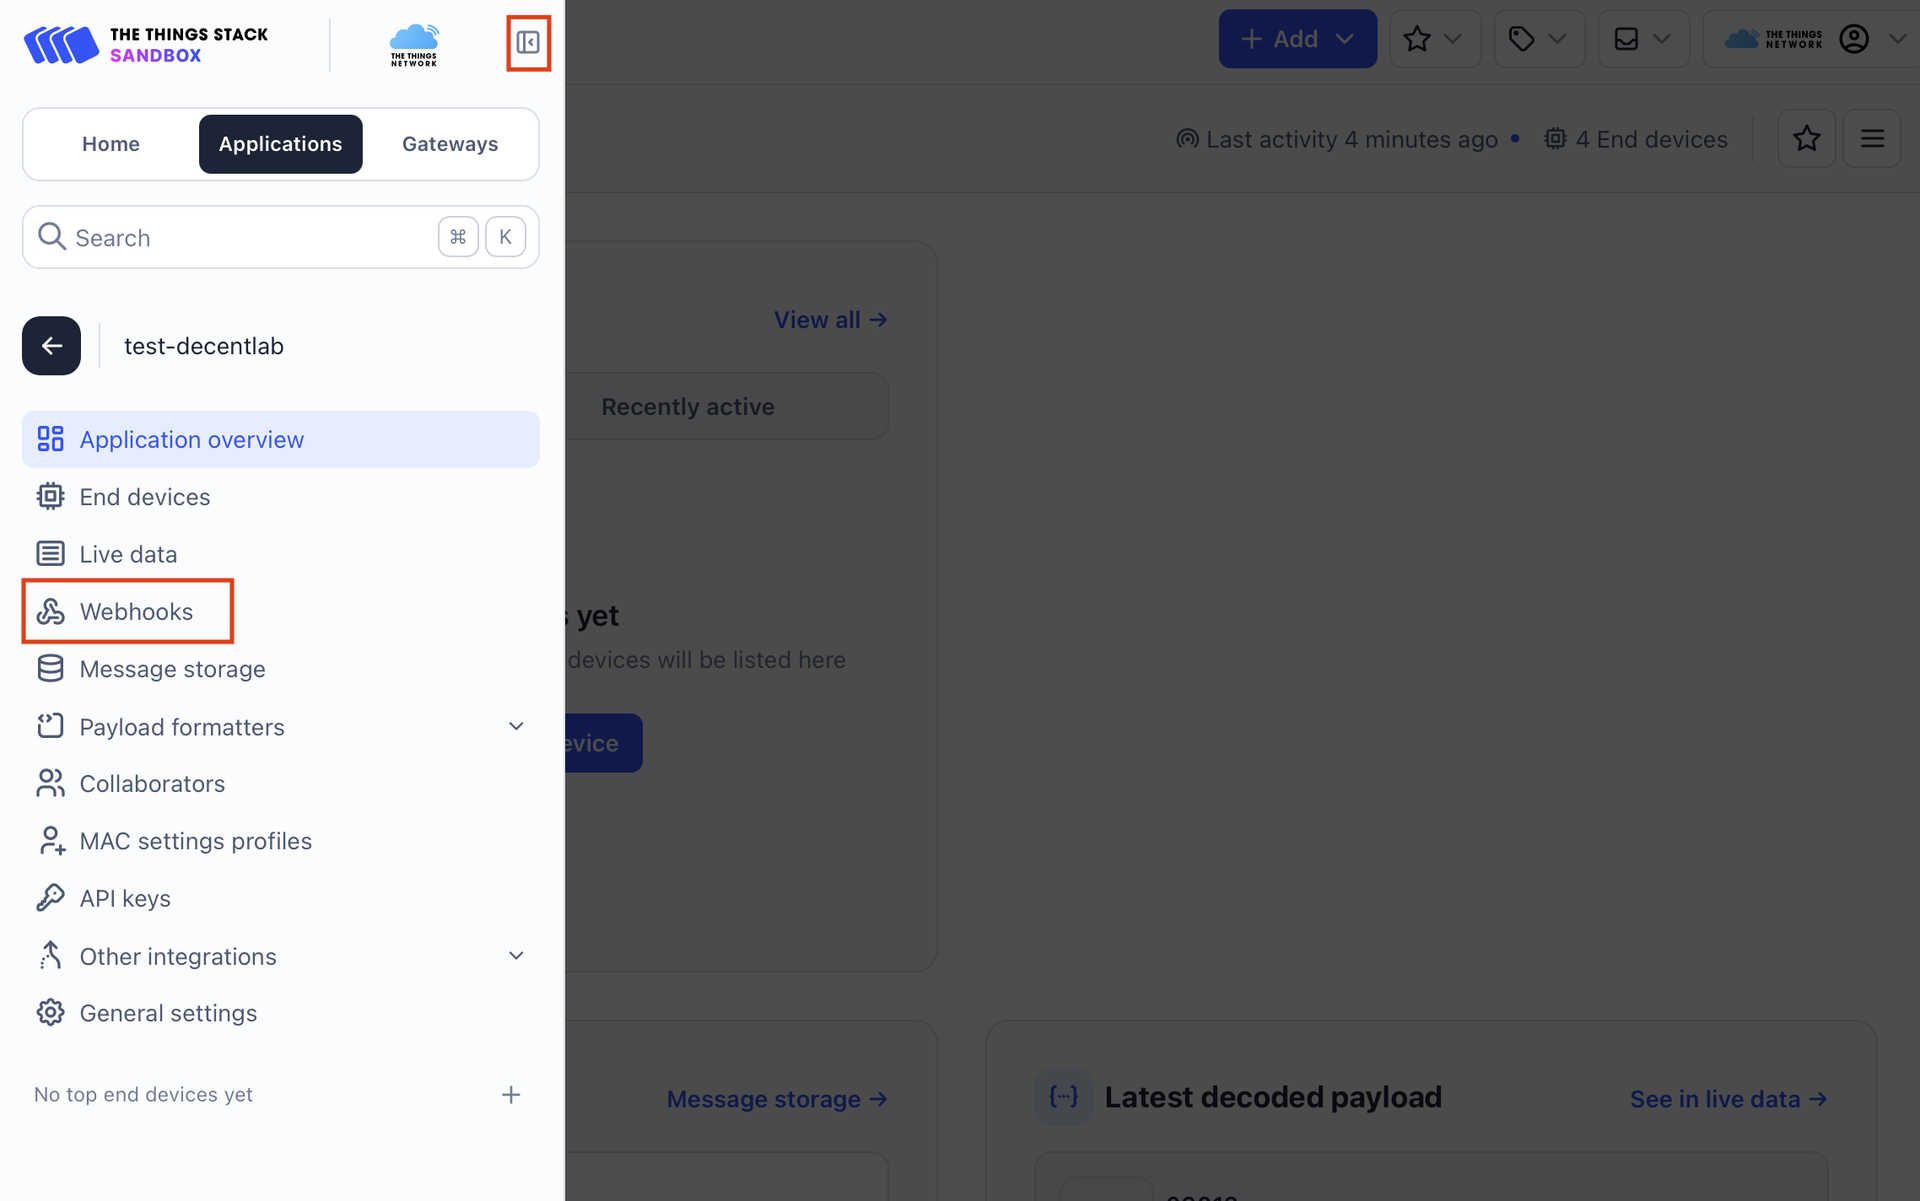Click the API keys key icon
The image size is (1920, 1201).
click(x=51, y=898)
